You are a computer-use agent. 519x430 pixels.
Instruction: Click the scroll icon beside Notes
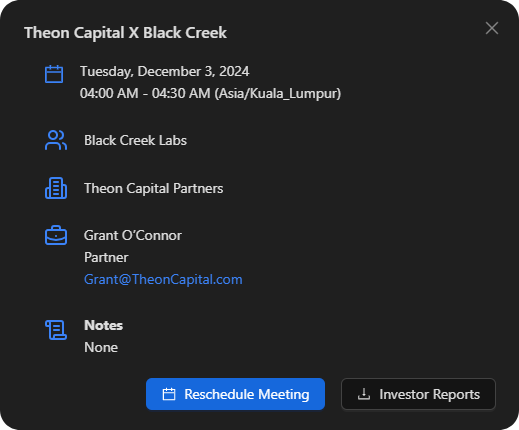tap(56, 330)
